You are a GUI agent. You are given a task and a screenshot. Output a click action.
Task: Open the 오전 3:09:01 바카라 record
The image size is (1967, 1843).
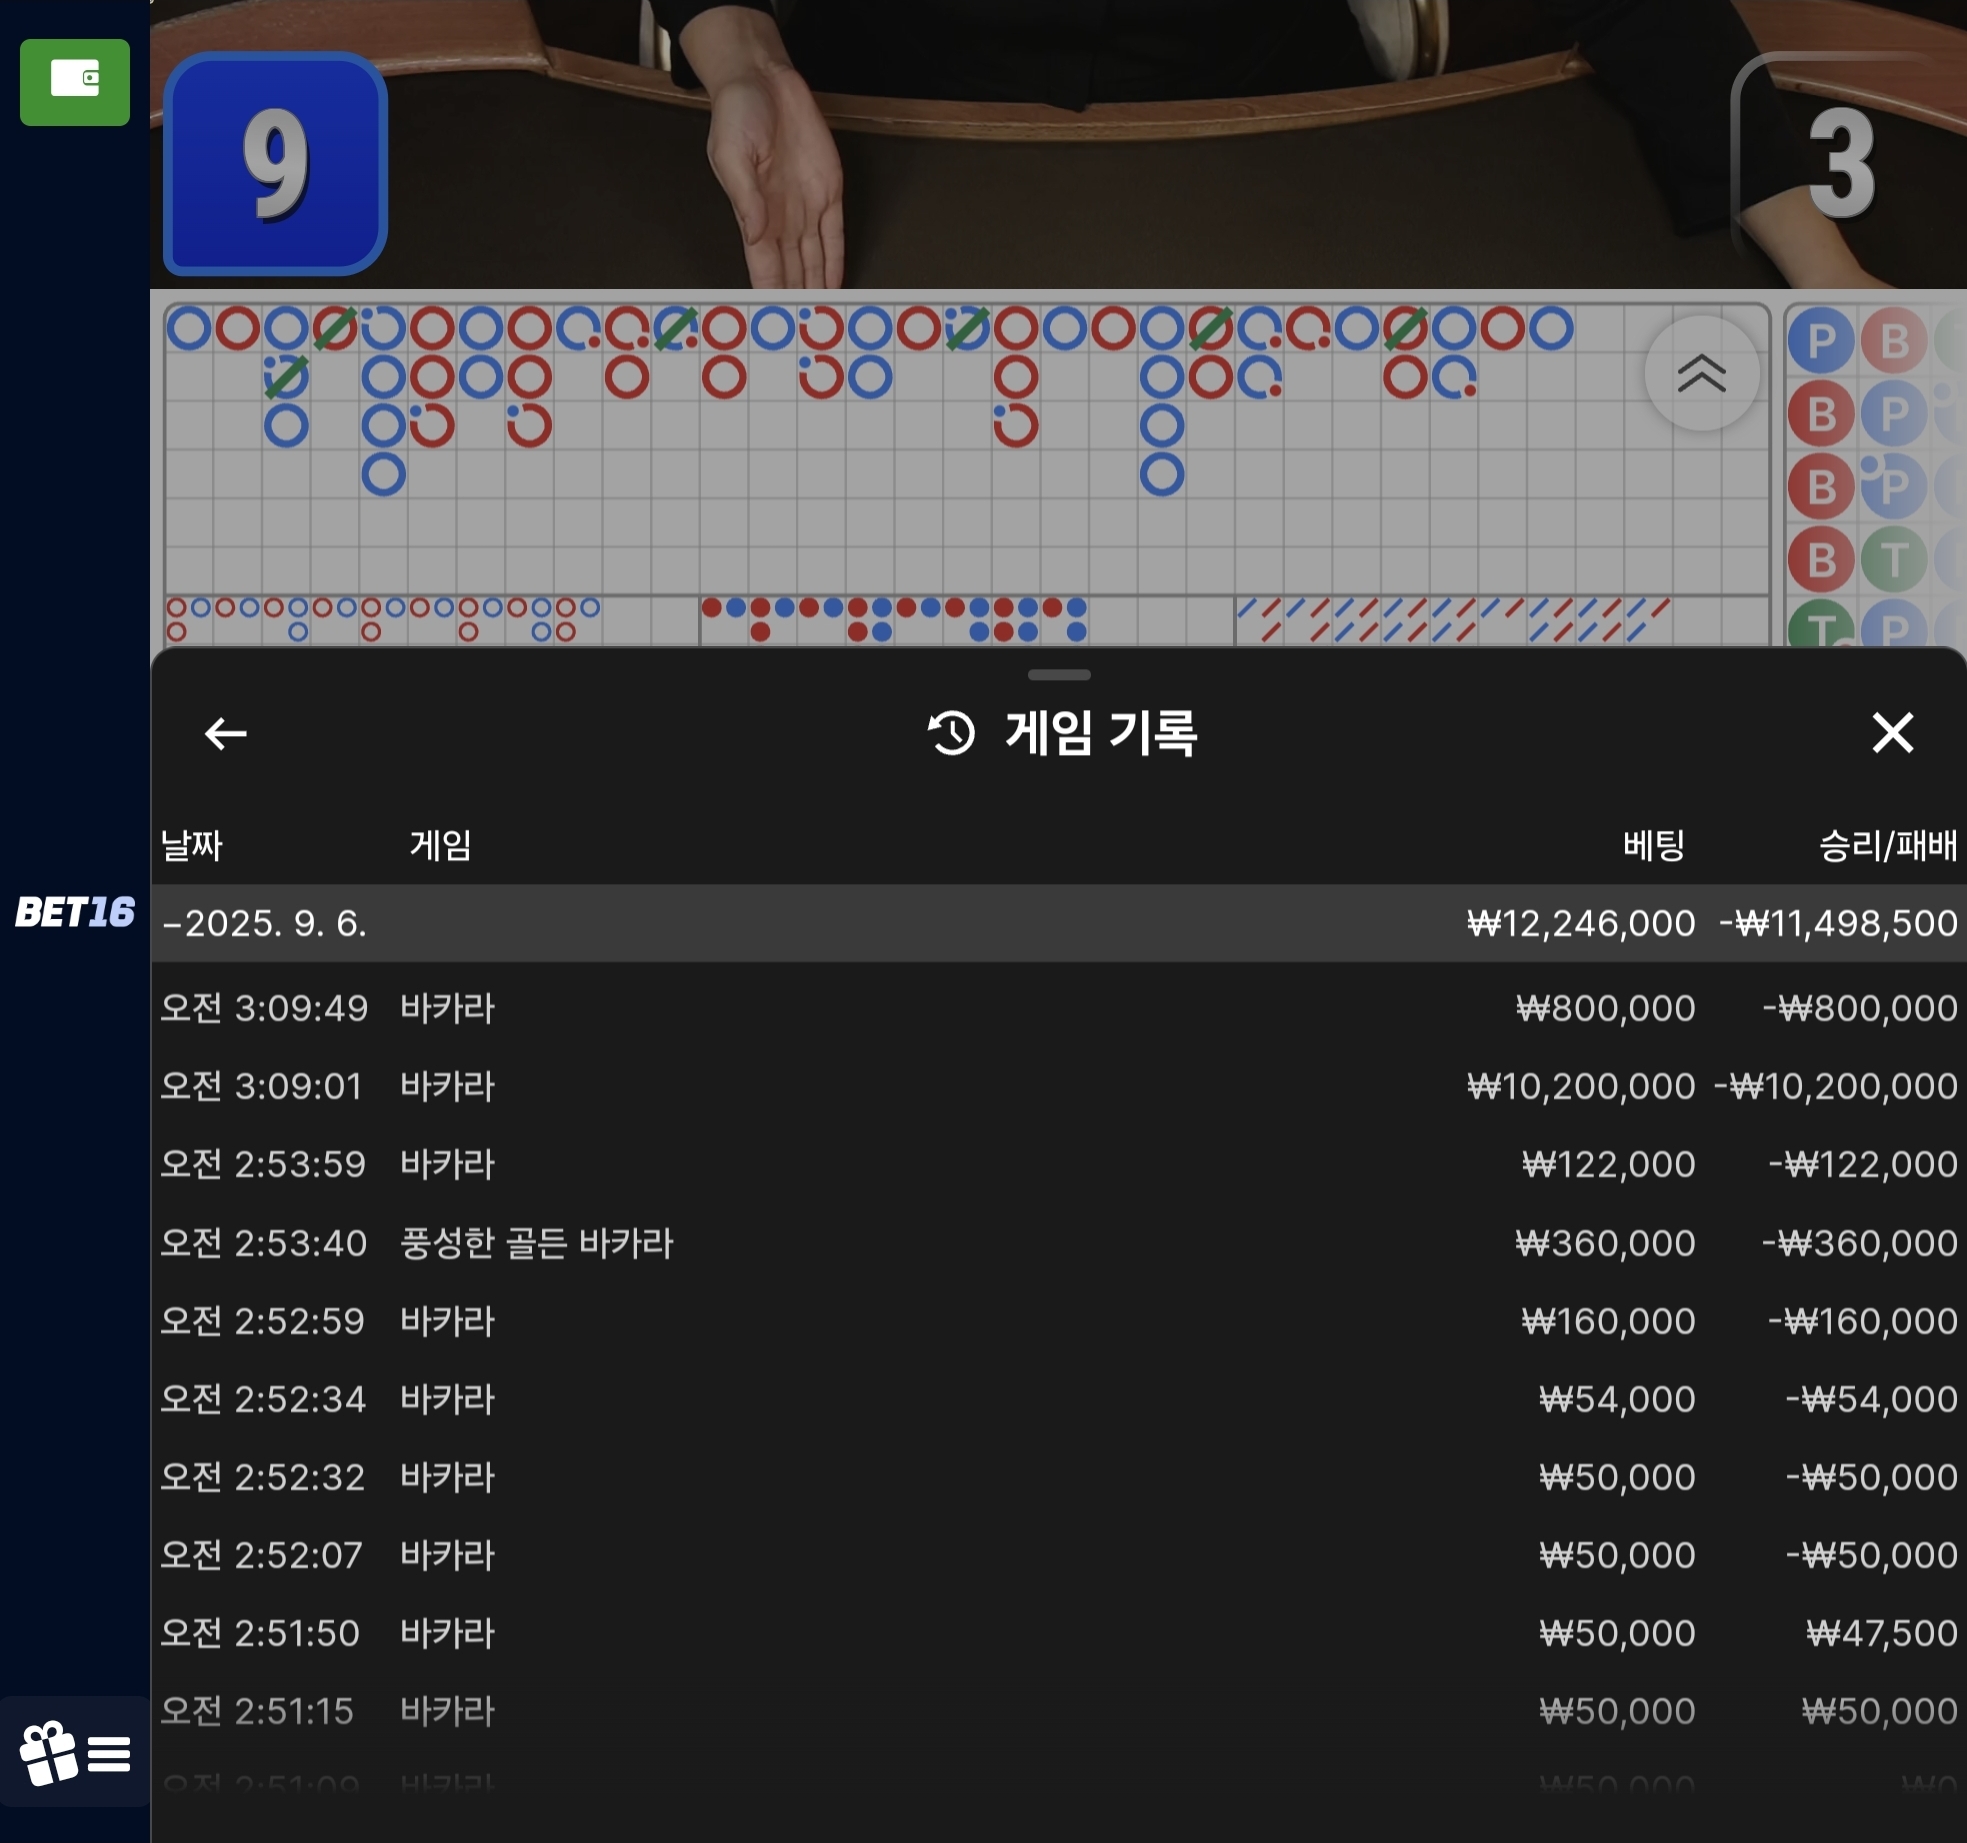tap(1059, 1086)
